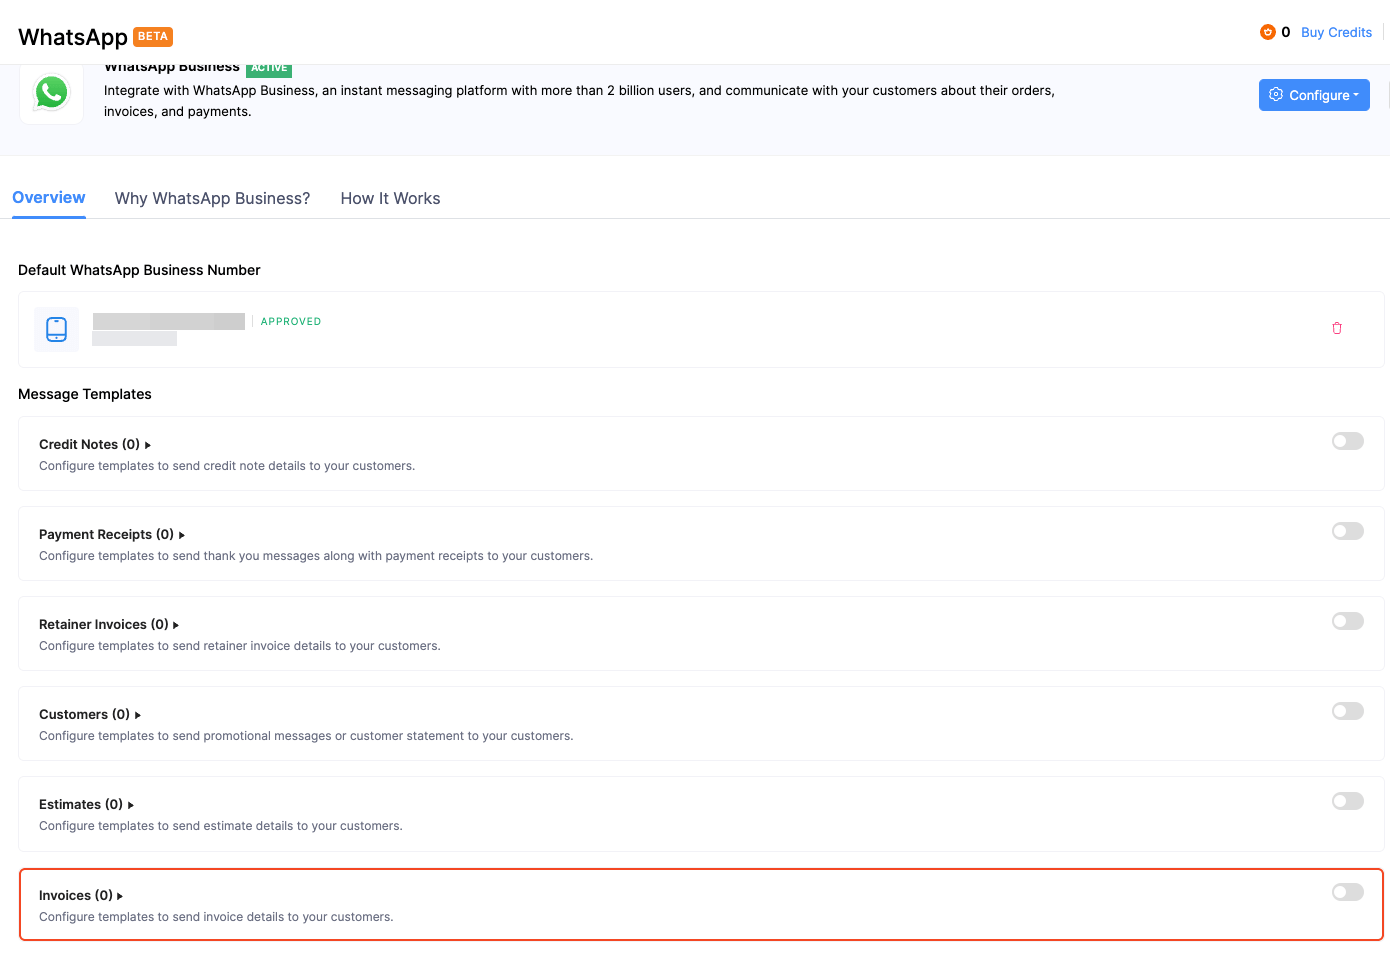The height and width of the screenshot is (969, 1390).
Task: Click Default WhatsApp Business Number heading
Action: click(139, 270)
